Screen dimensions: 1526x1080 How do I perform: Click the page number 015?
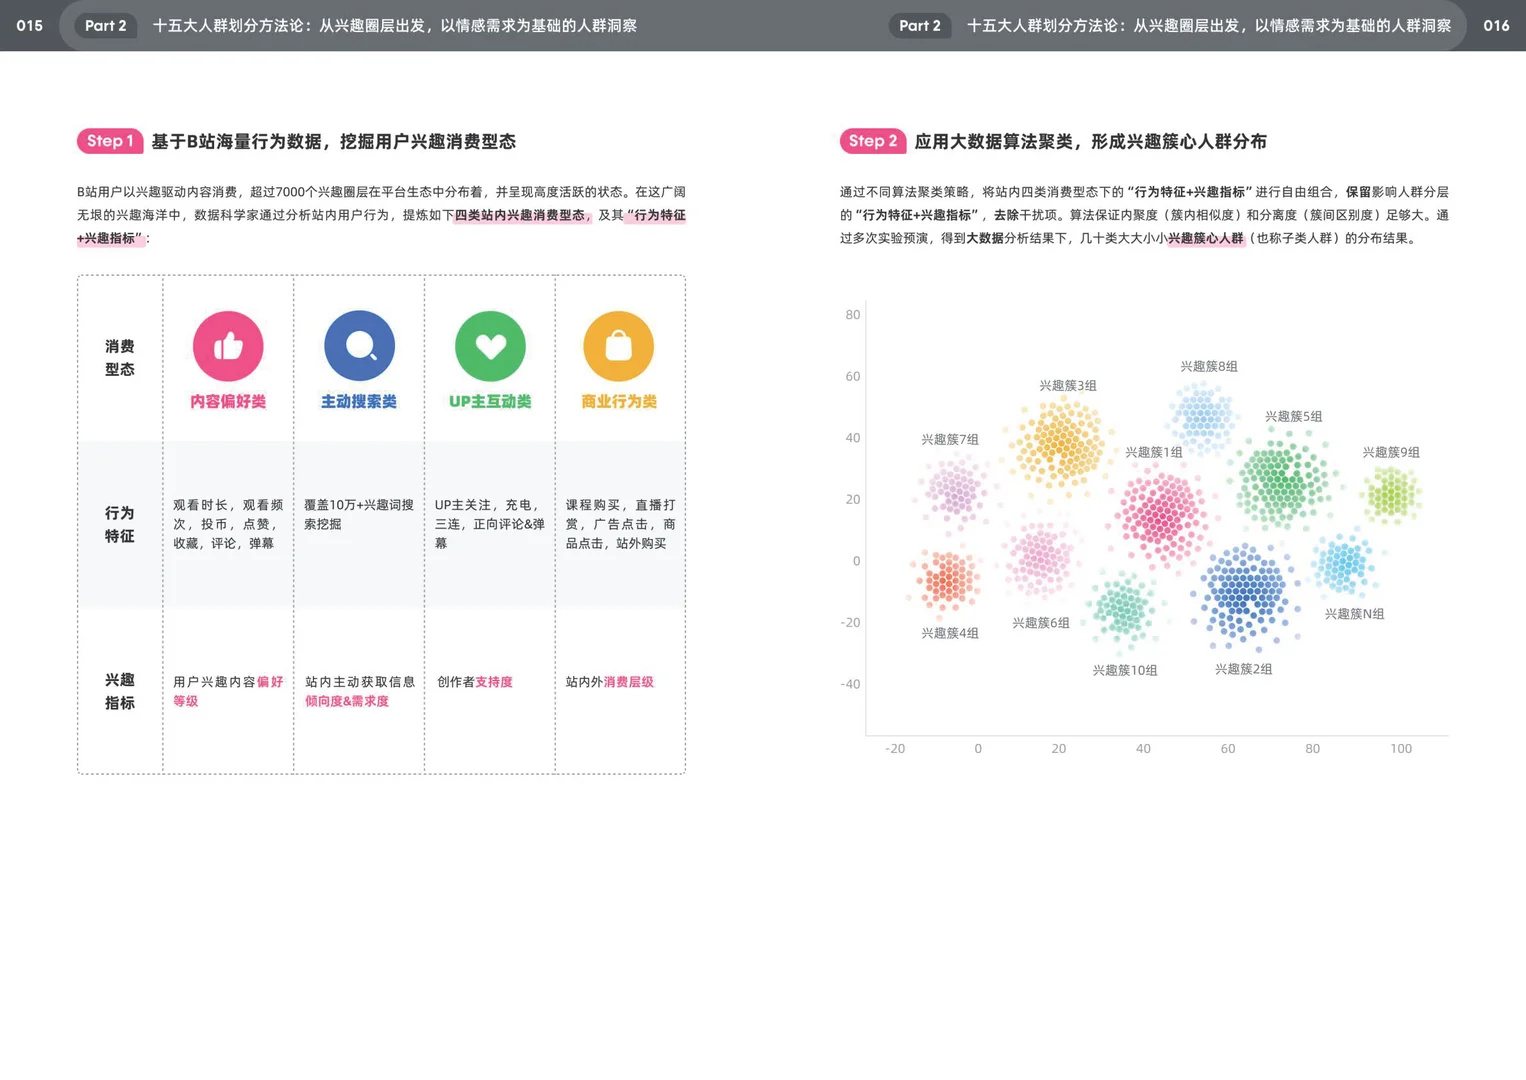pyautogui.click(x=30, y=26)
